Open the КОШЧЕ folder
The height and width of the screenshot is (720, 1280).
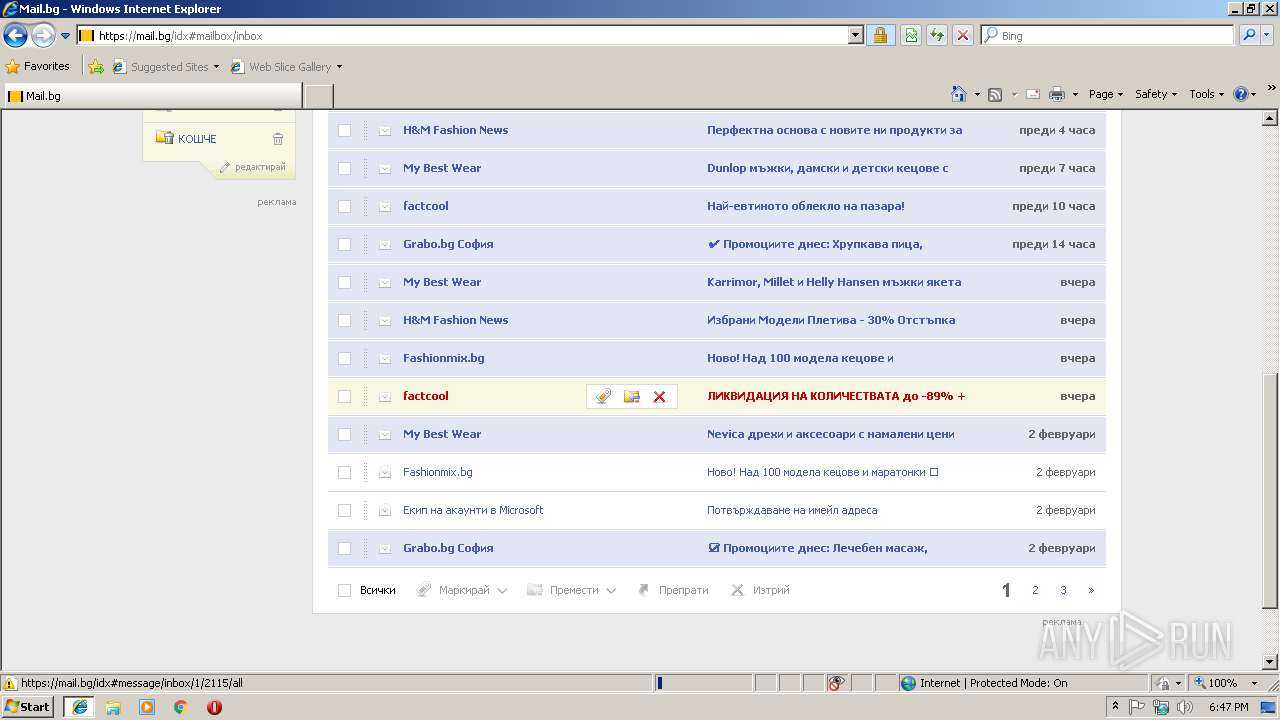197,139
